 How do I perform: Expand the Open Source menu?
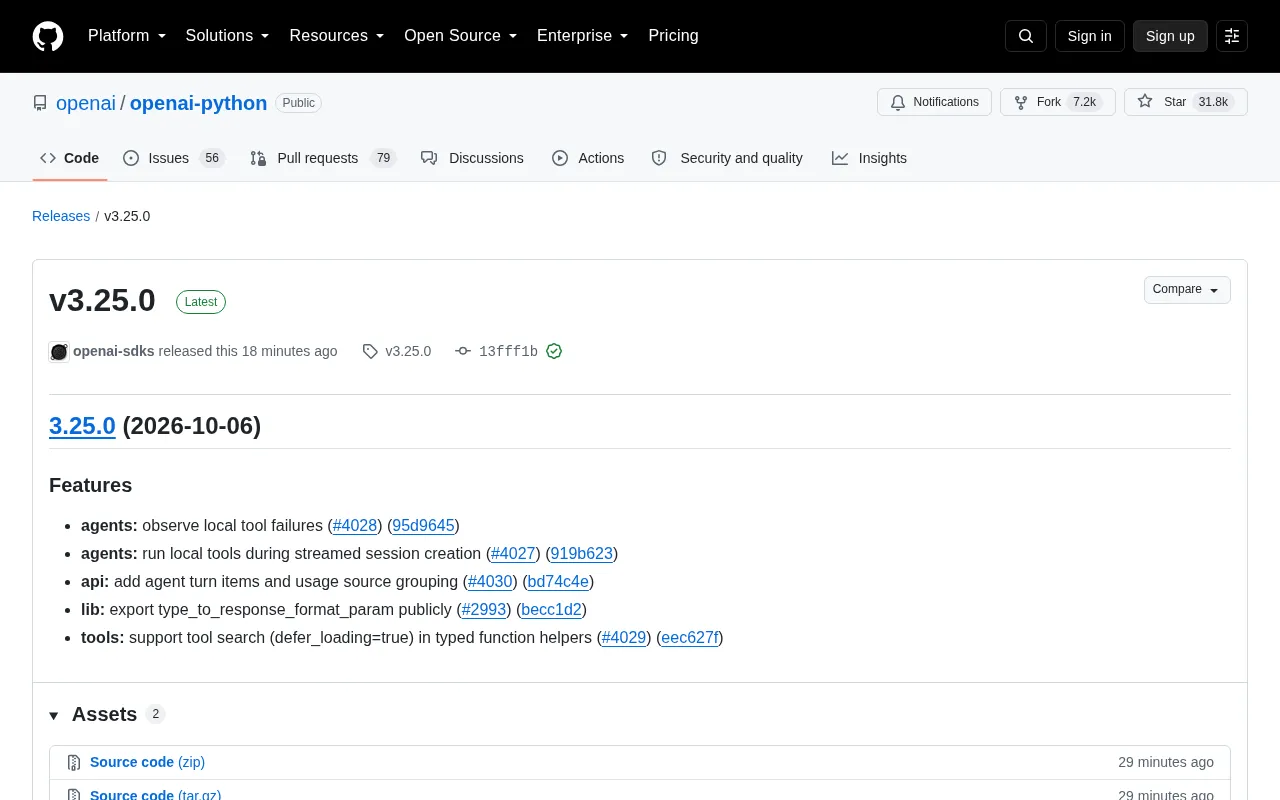click(461, 36)
